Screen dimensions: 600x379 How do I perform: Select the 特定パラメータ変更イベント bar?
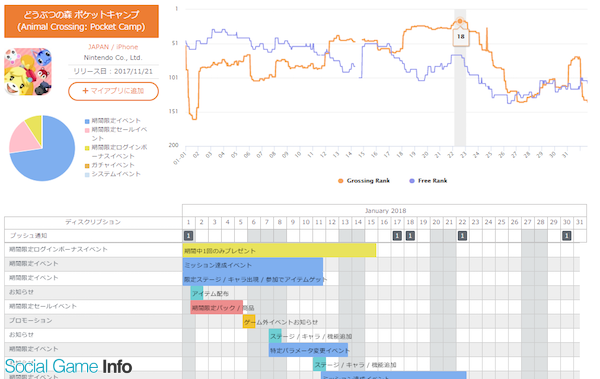coord(308,350)
